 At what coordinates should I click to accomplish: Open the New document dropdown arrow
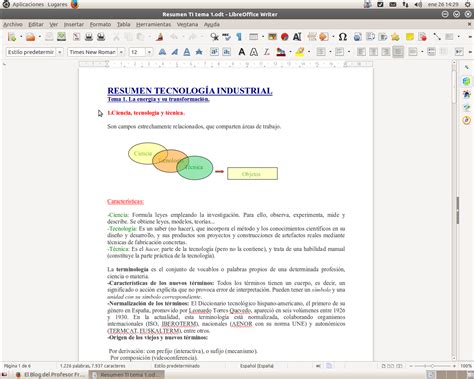point(21,37)
